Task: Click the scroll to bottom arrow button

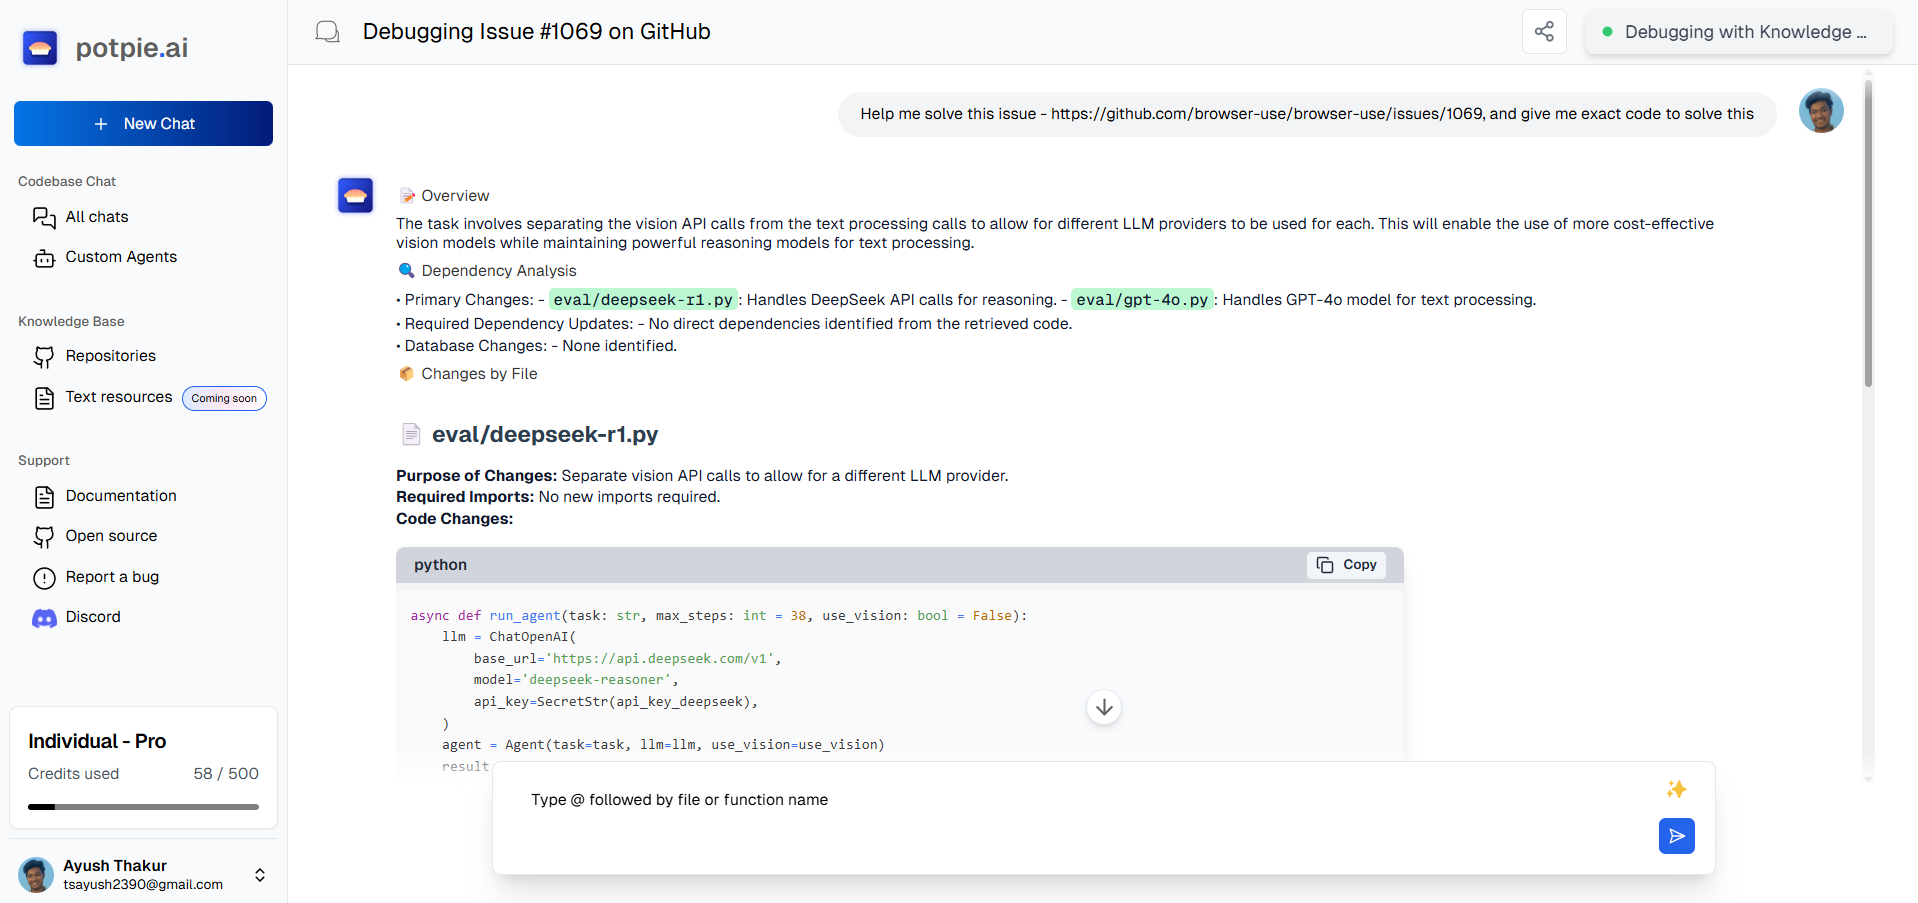Action: 1104,707
